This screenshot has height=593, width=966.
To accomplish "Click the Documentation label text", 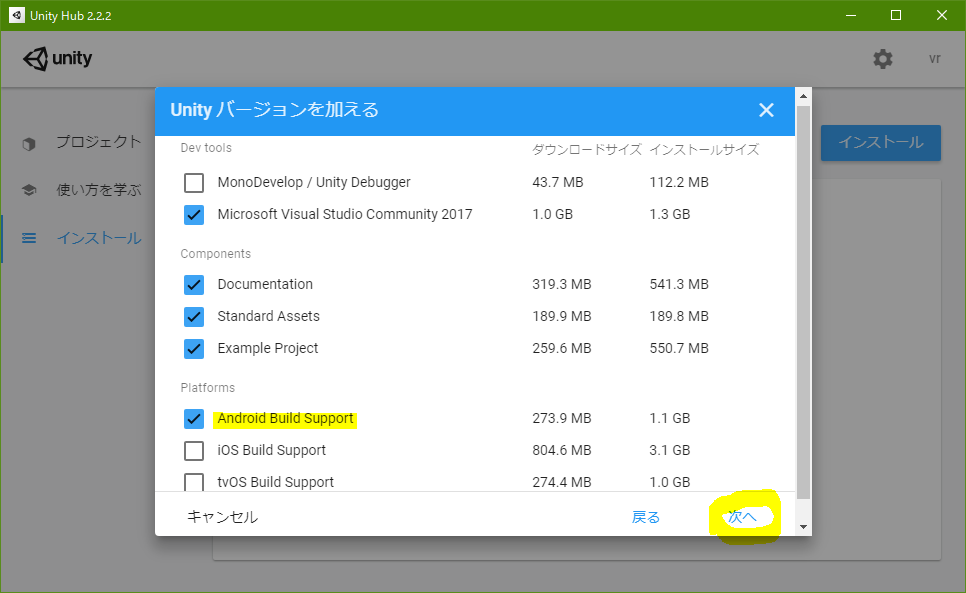I will click(265, 284).
